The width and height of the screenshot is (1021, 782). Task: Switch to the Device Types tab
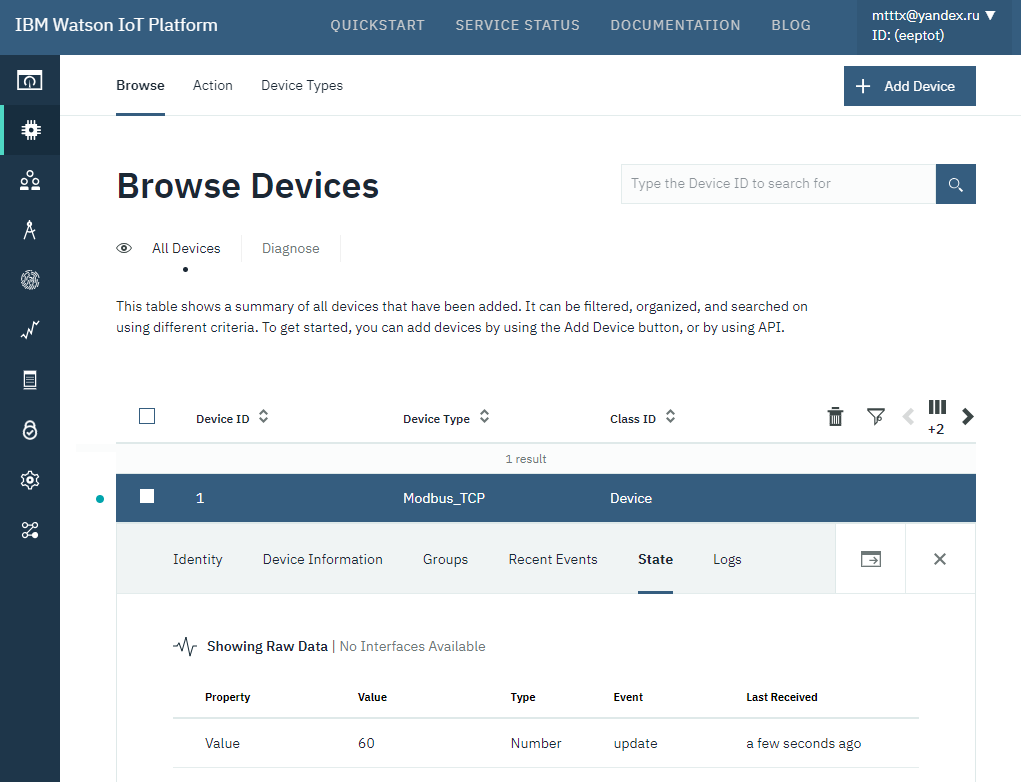301,85
